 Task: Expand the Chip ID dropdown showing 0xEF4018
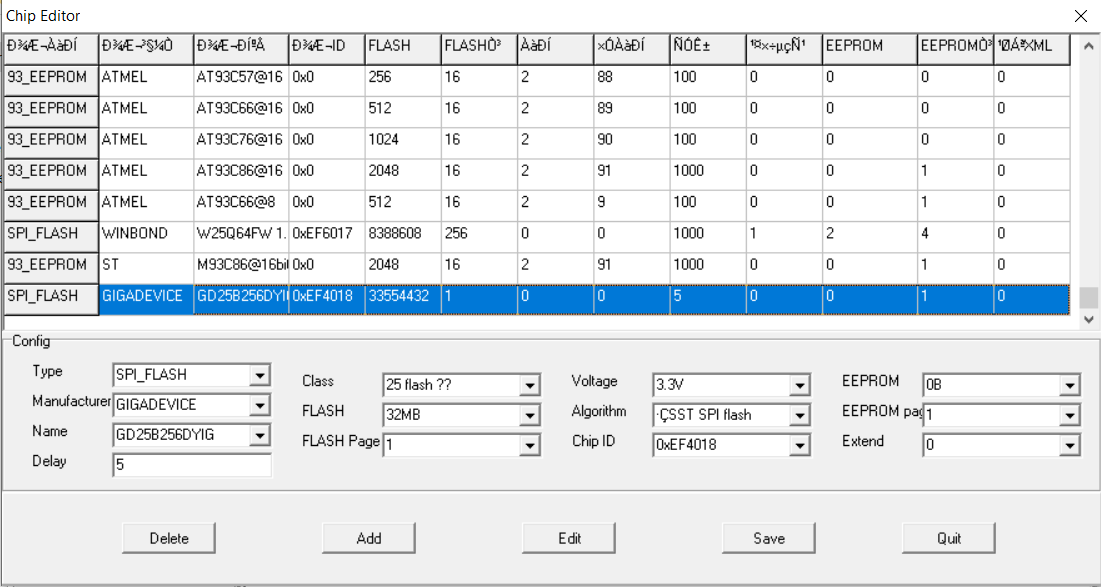point(799,444)
